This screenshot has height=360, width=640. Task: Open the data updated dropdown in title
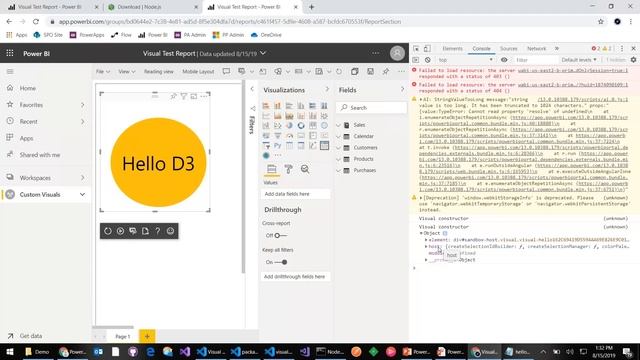pos(263,53)
